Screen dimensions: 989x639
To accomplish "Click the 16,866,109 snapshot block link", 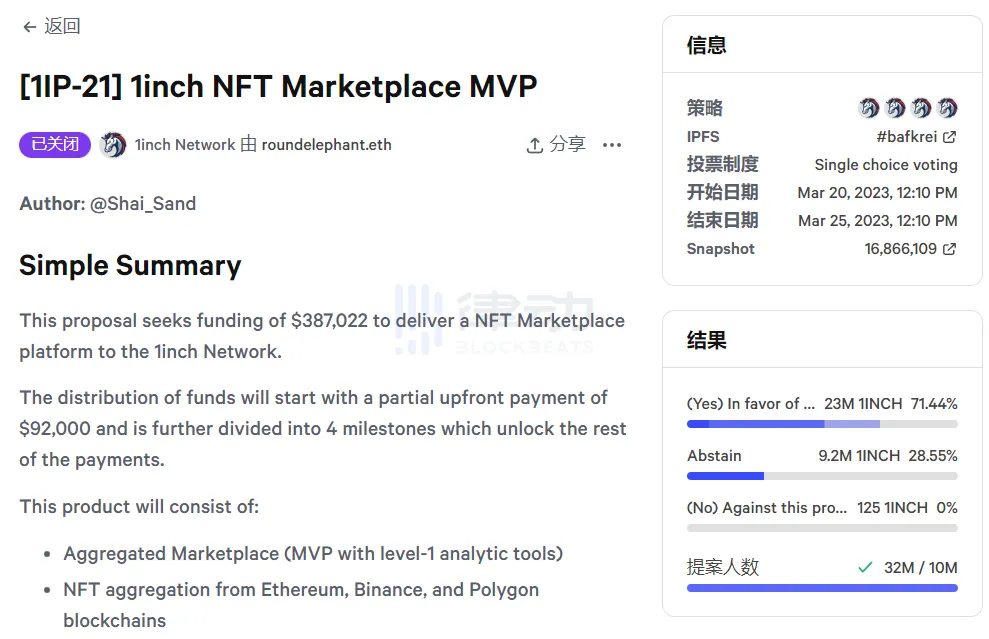I will click(x=900, y=249).
